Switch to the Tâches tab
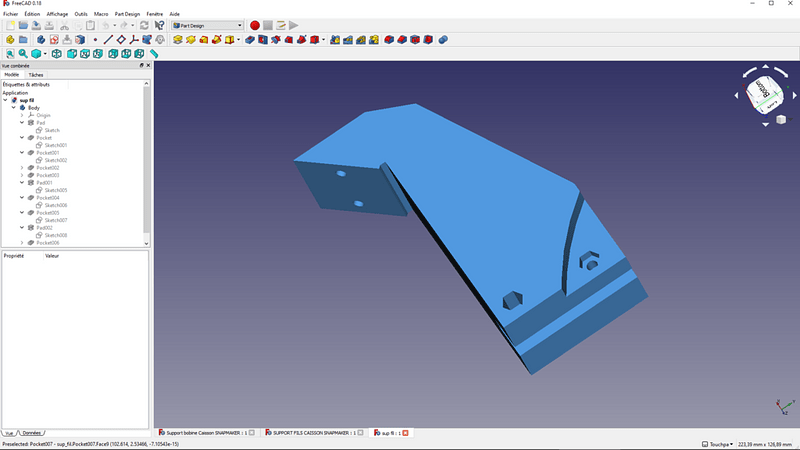 pos(36,75)
